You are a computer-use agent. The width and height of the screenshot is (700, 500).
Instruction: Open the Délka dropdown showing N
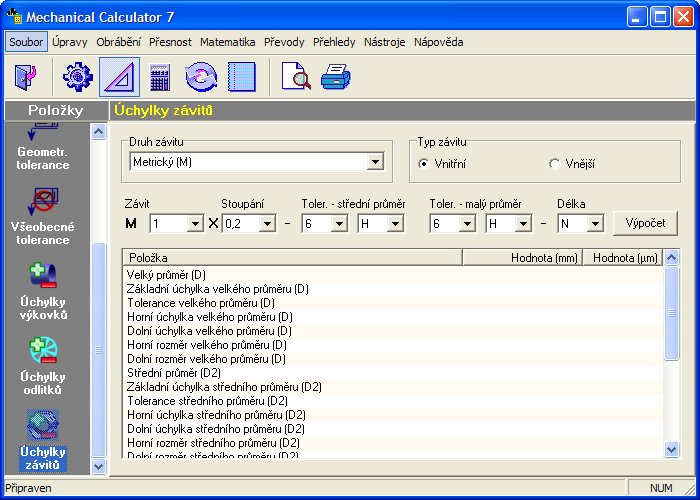point(595,224)
